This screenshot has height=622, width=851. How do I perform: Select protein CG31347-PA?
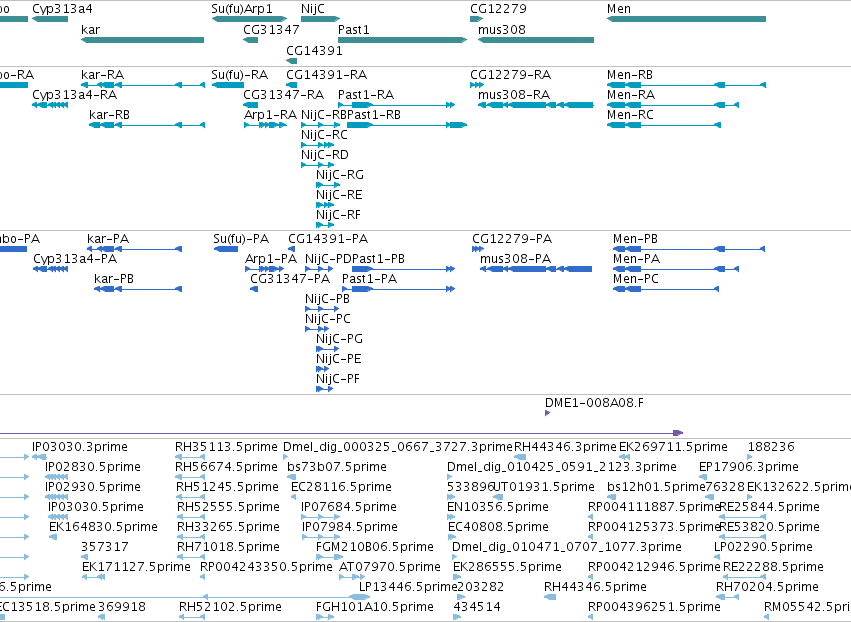(253, 289)
